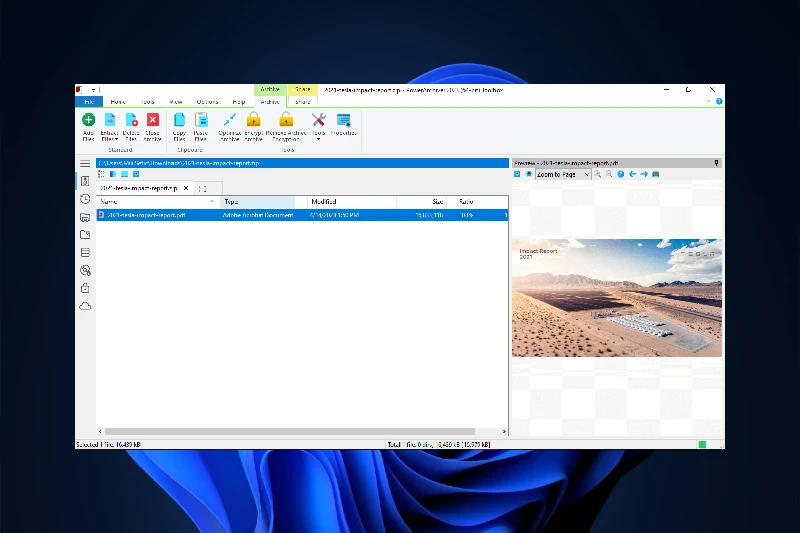
Task: Open the history clock icon in the sidebar
Action: [85, 199]
